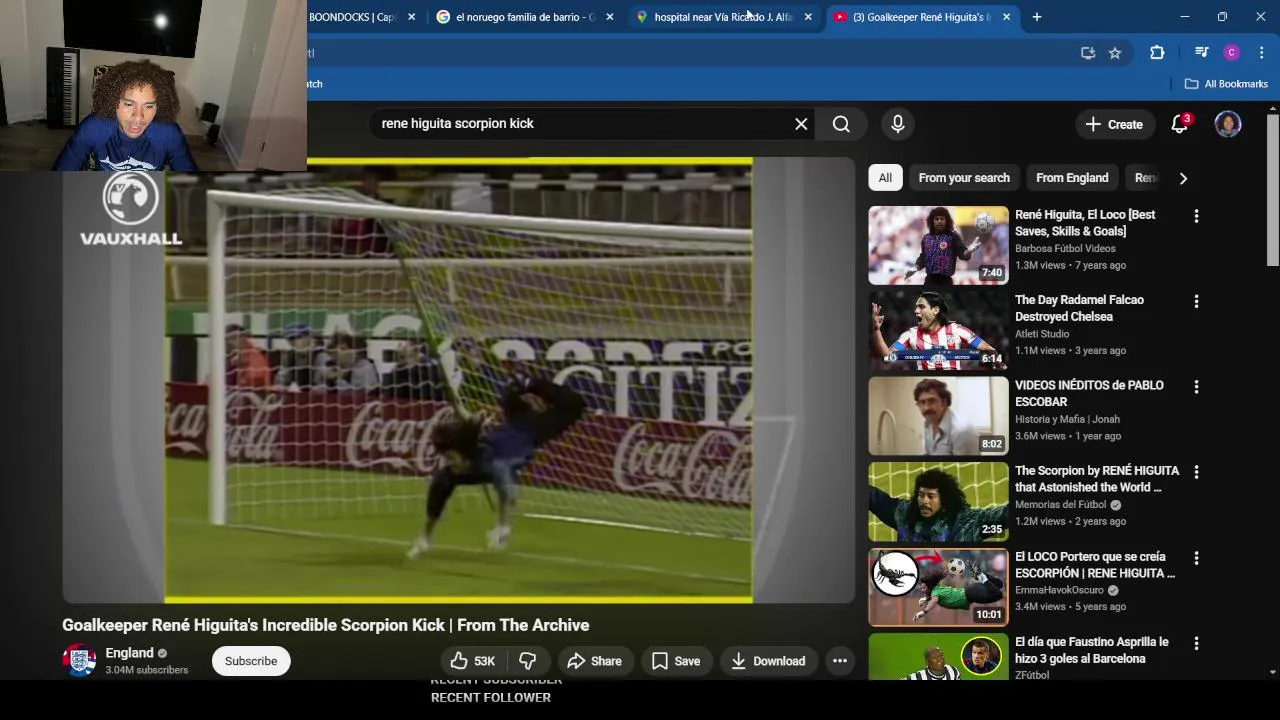Open media control icon in Chrome toolbar
Image resolution: width=1280 pixels, height=720 pixels.
tap(1202, 53)
